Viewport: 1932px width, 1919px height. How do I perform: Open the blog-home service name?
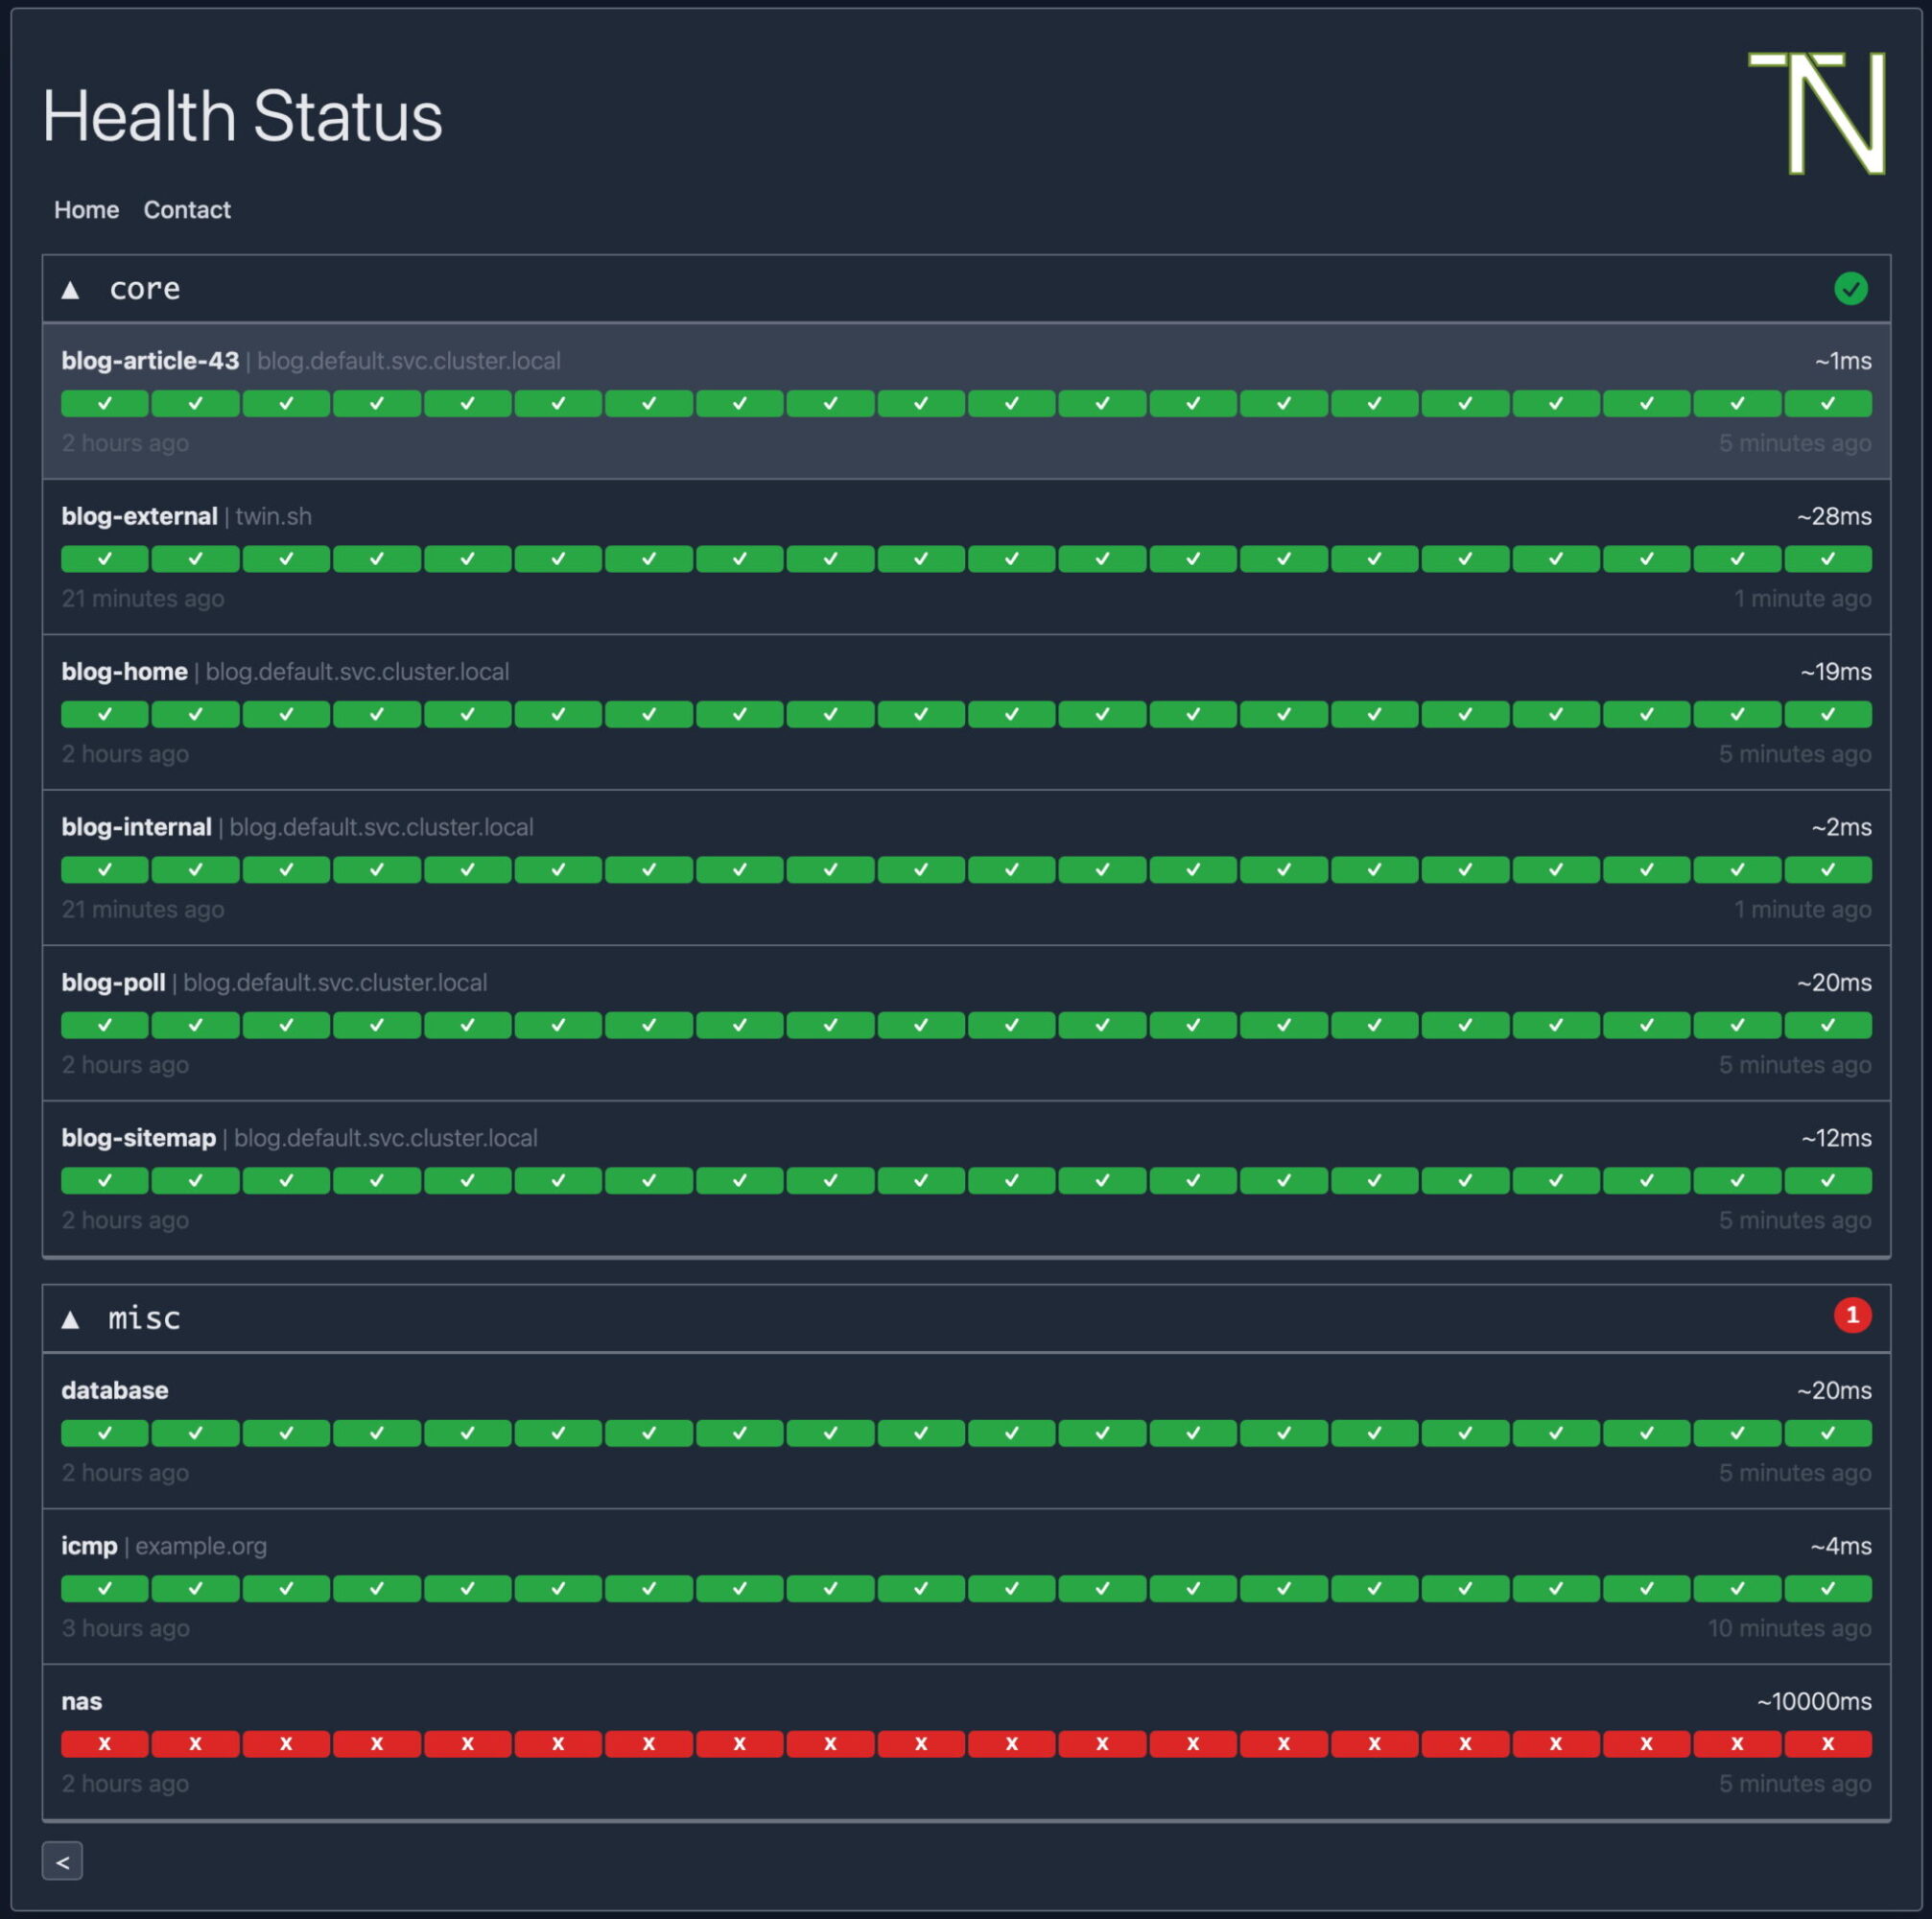[x=124, y=672]
